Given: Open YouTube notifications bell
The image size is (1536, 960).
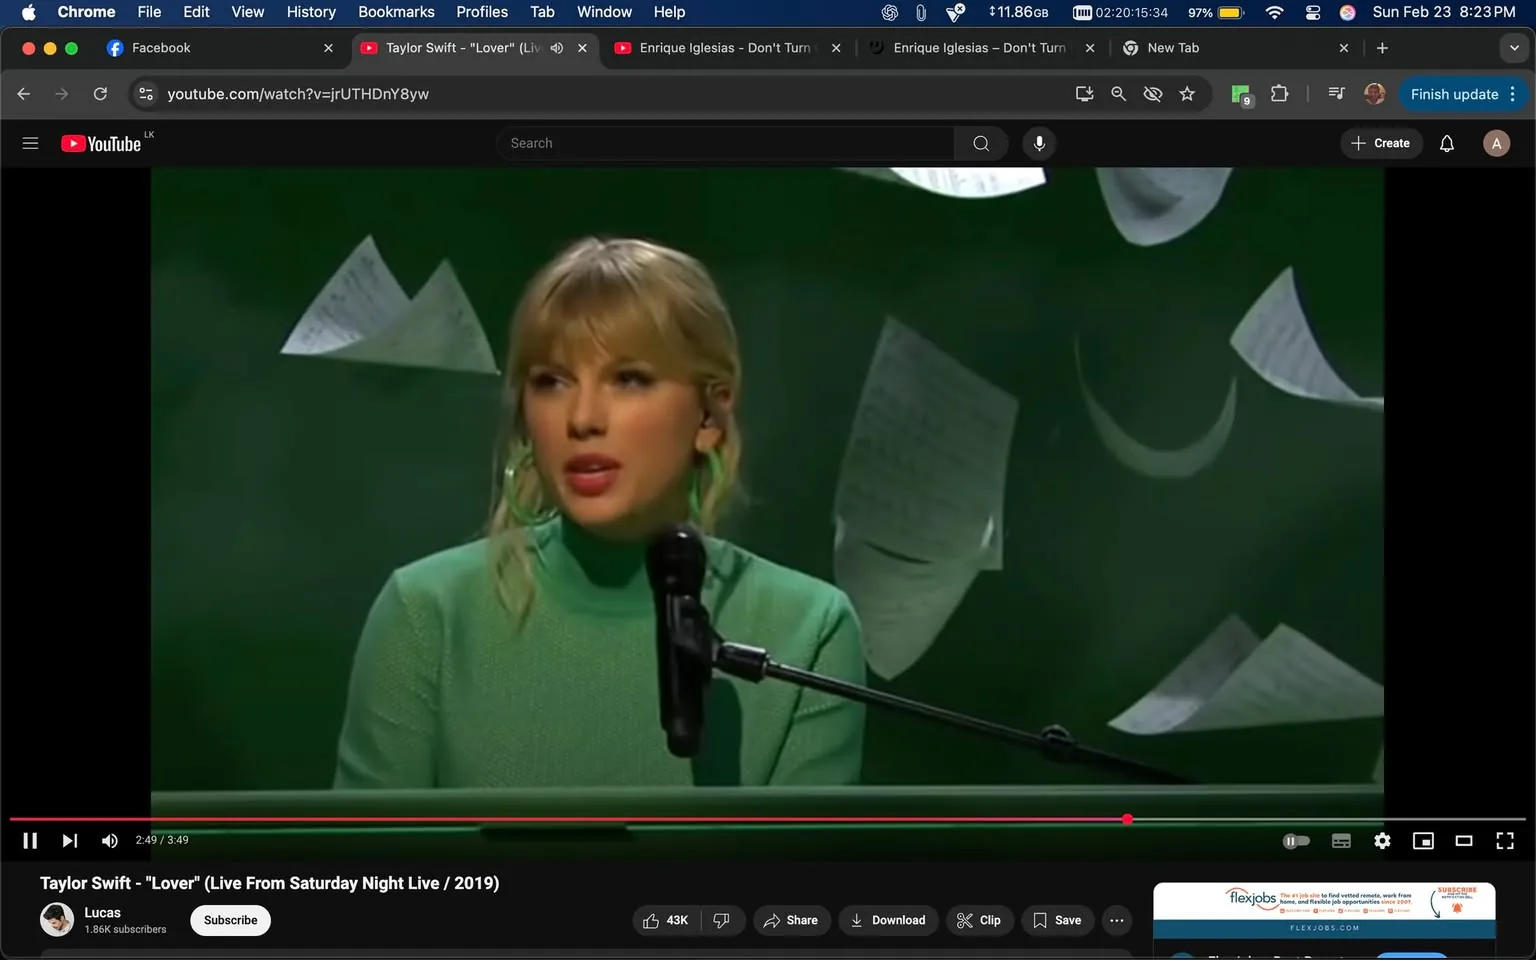Looking at the screenshot, I should pyautogui.click(x=1446, y=143).
